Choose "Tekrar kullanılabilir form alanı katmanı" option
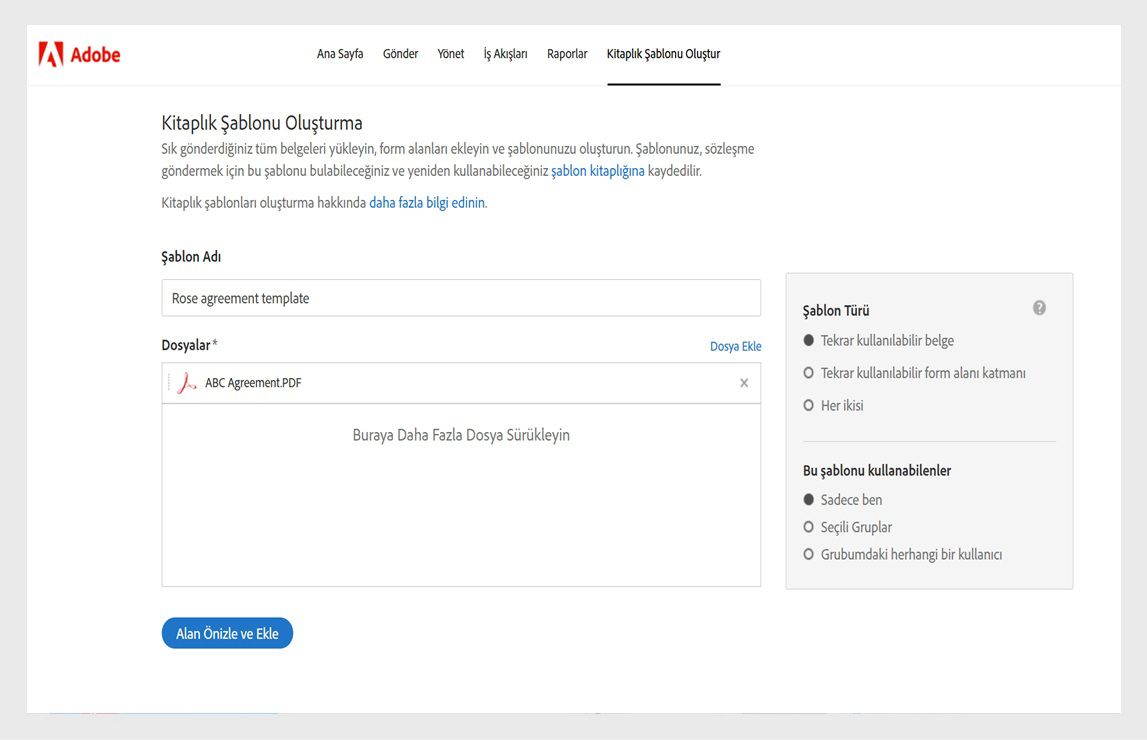Image resolution: width=1147 pixels, height=740 pixels. point(809,373)
